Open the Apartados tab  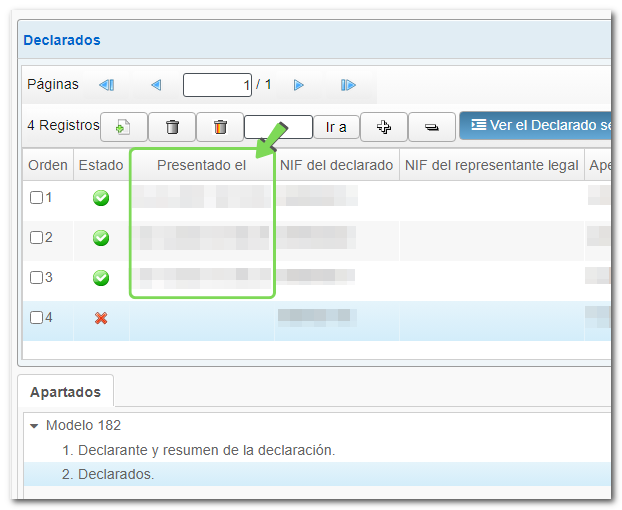pyautogui.click(x=65, y=391)
